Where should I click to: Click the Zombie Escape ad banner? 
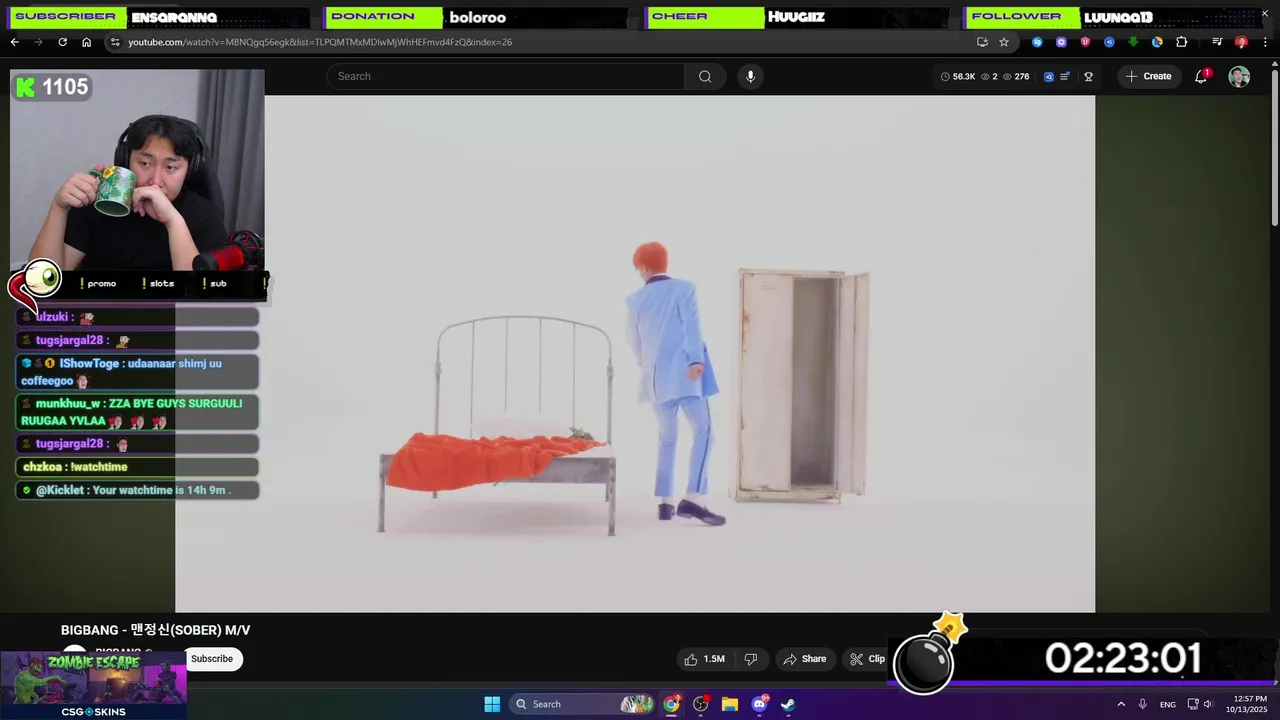[x=93, y=685]
